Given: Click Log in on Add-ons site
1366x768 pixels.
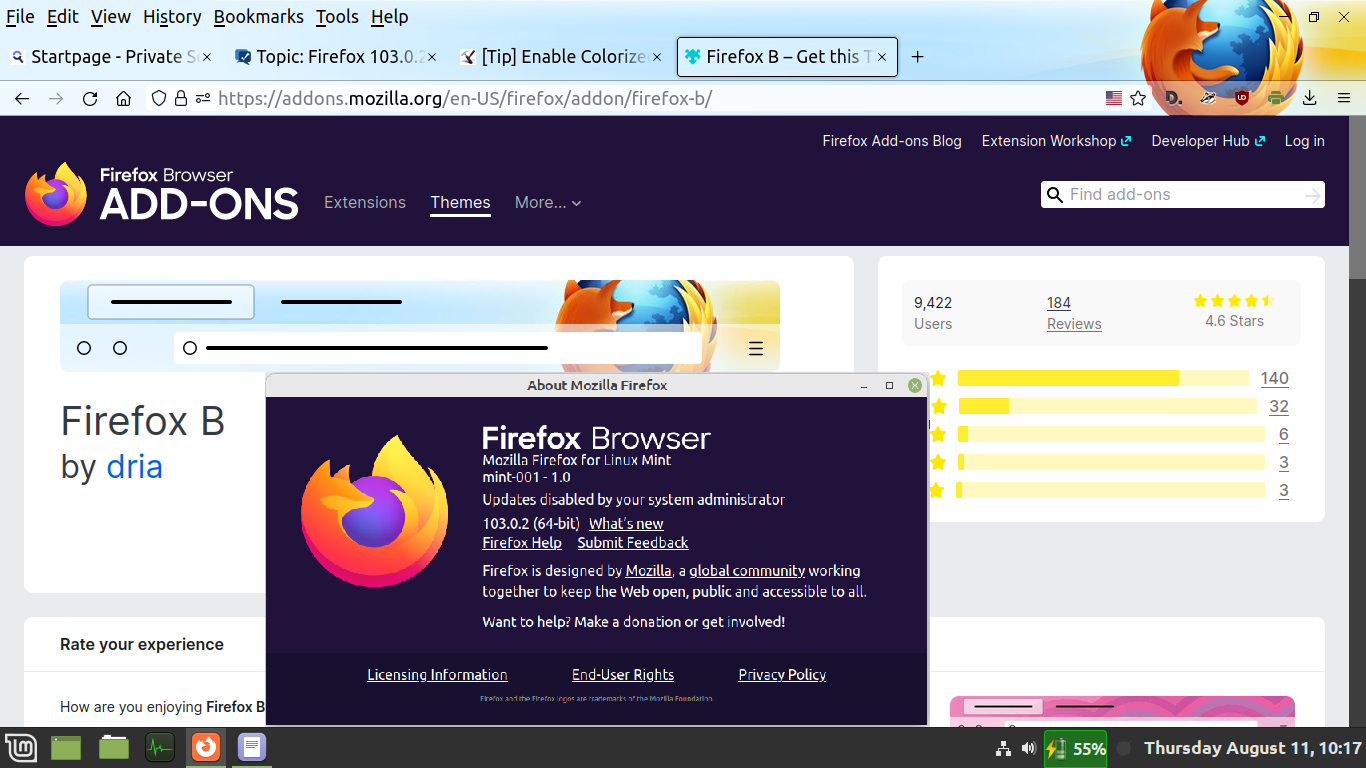Looking at the screenshot, I should 1304,141.
